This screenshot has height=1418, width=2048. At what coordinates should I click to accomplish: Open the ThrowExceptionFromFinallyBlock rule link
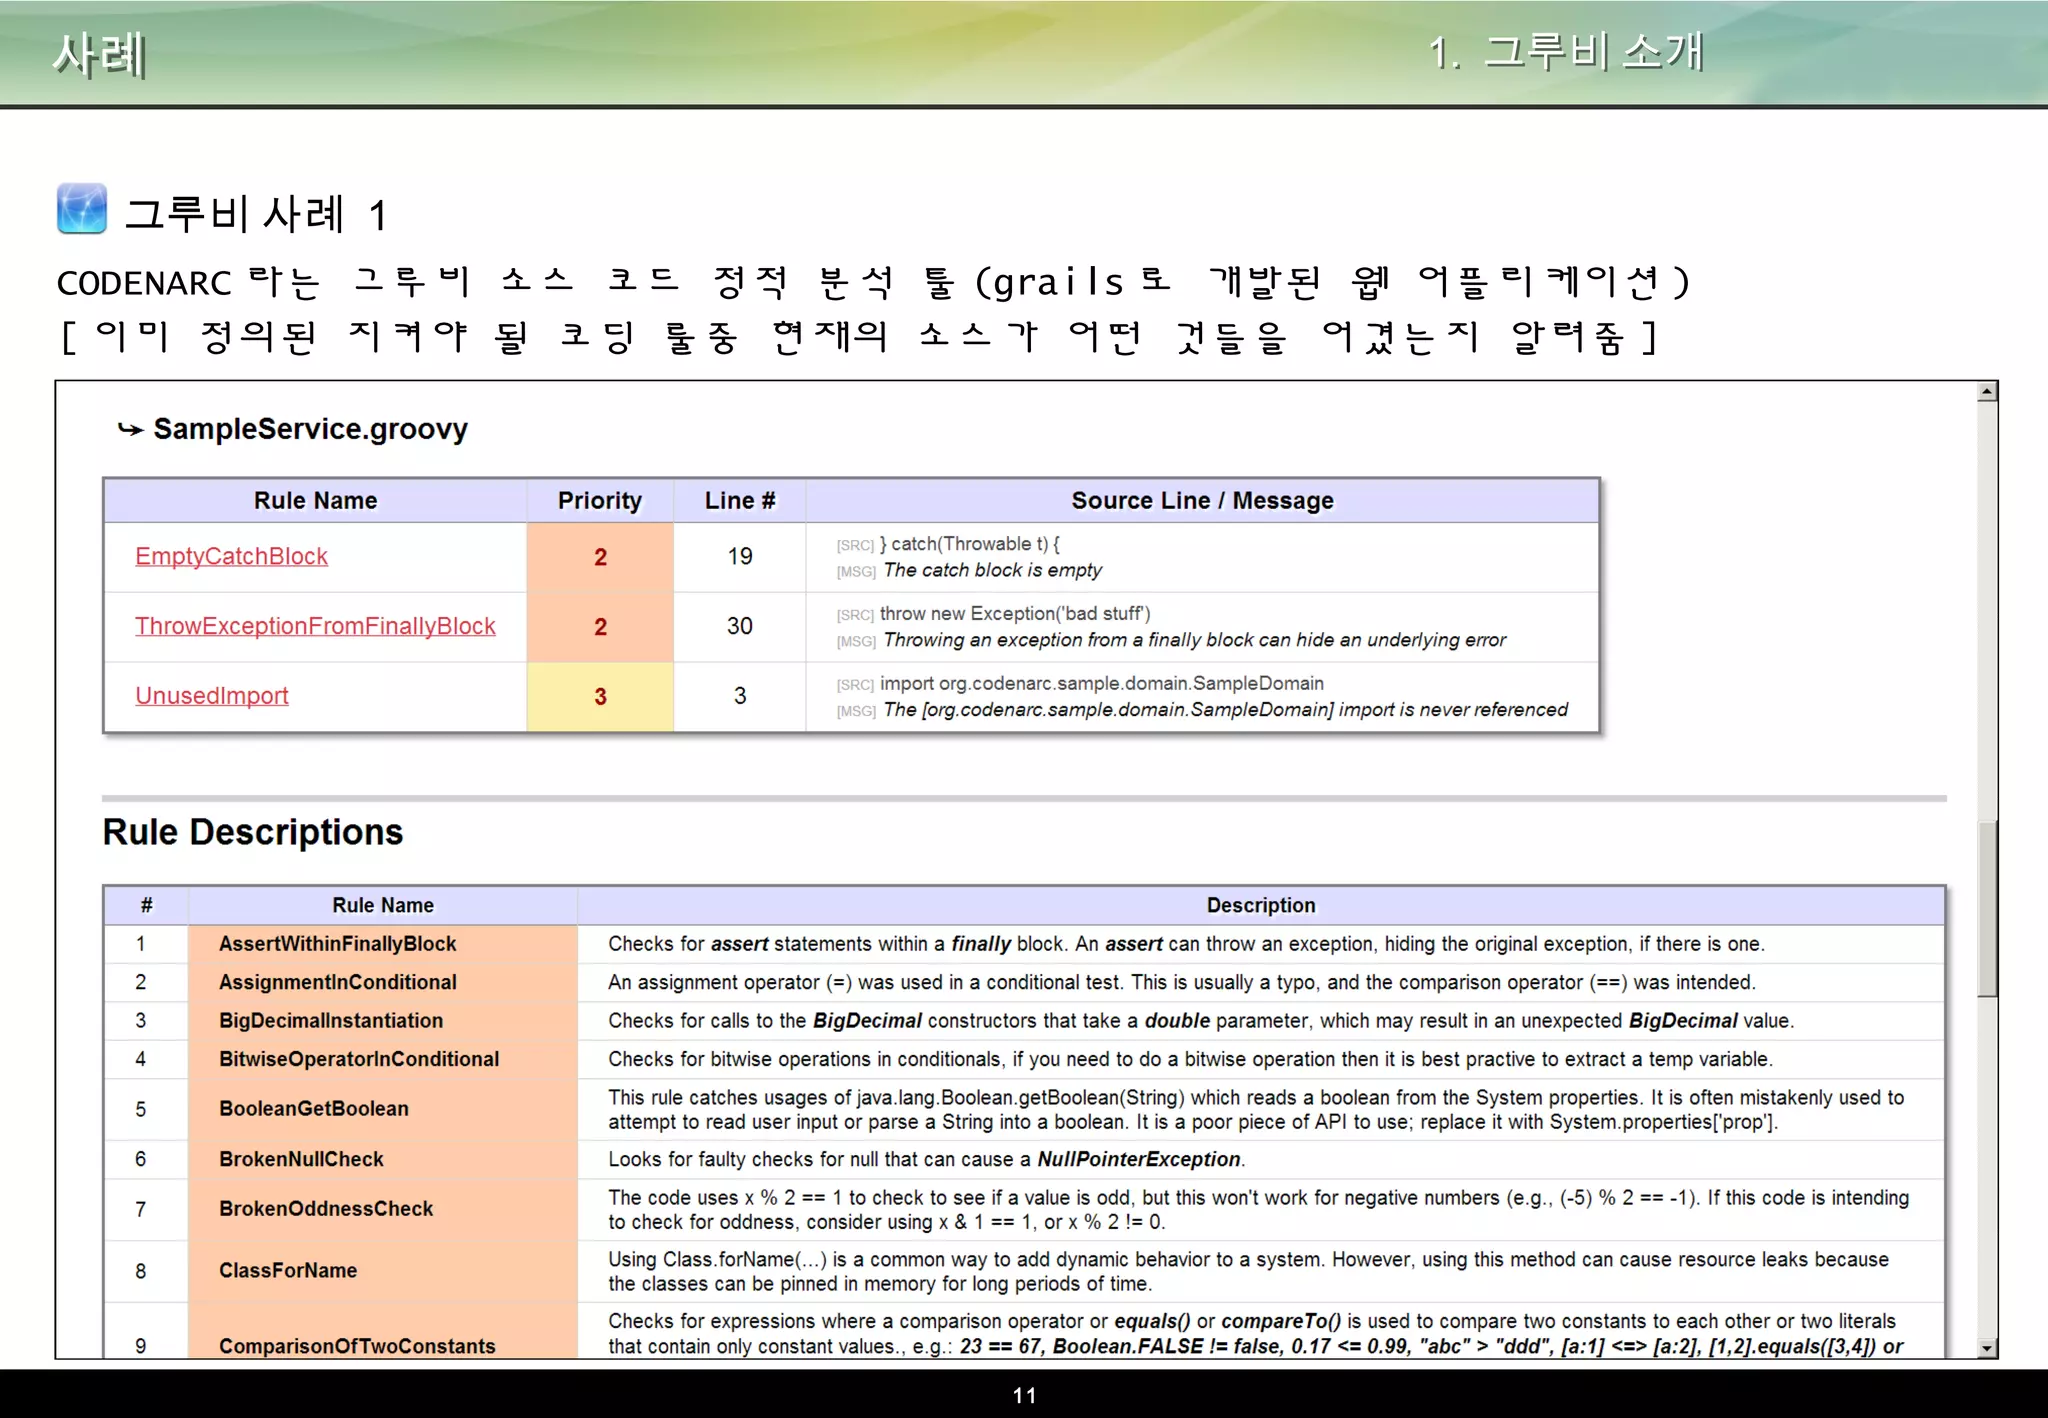point(315,626)
